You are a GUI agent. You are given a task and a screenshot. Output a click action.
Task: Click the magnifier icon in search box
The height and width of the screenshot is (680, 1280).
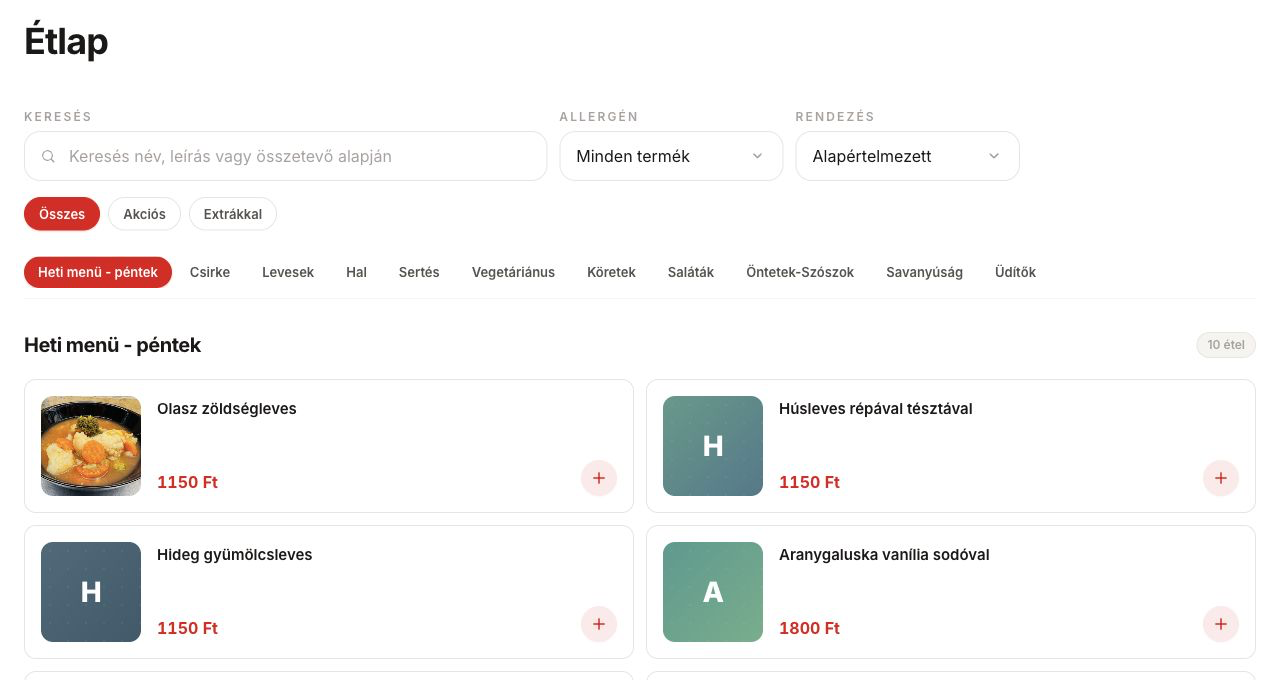[48, 156]
